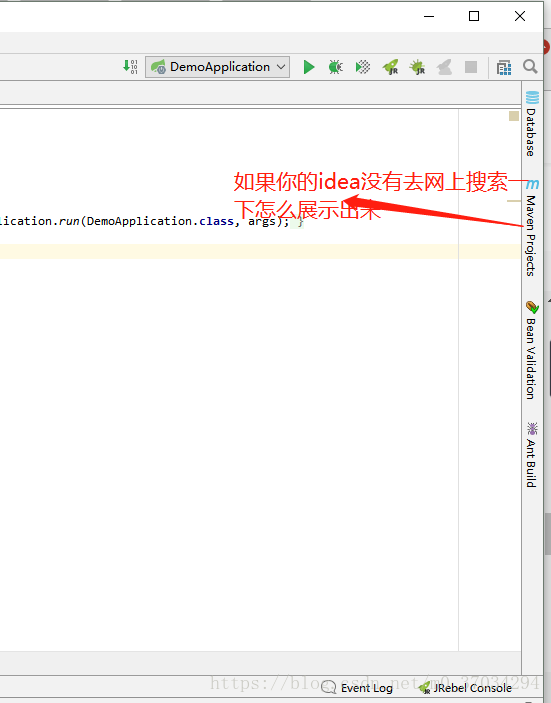Click the greyed-out hot swap update icon

(444, 67)
